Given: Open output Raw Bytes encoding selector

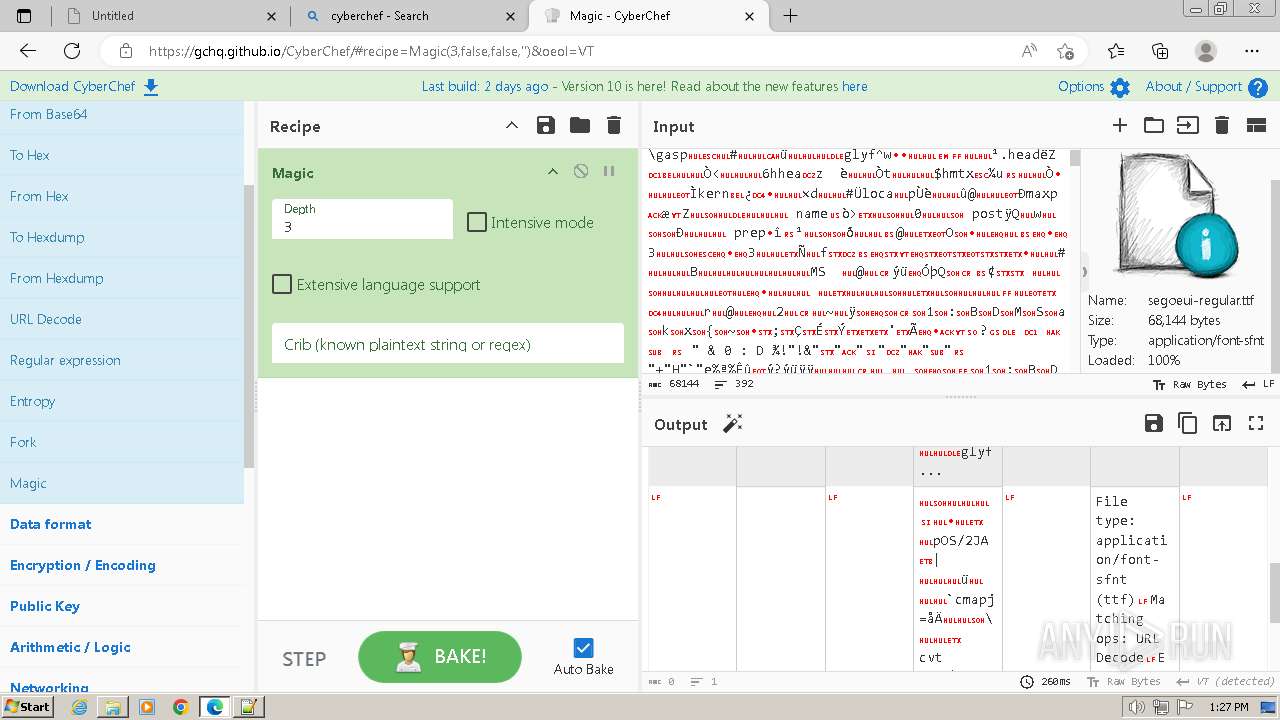Looking at the screenshot, I should 1125,681.
